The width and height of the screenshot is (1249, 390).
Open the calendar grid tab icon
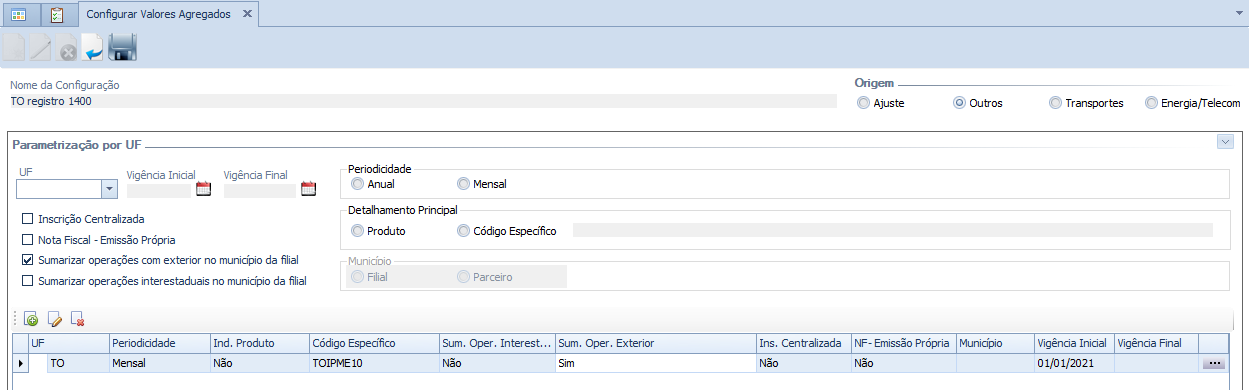click(19, 14)
